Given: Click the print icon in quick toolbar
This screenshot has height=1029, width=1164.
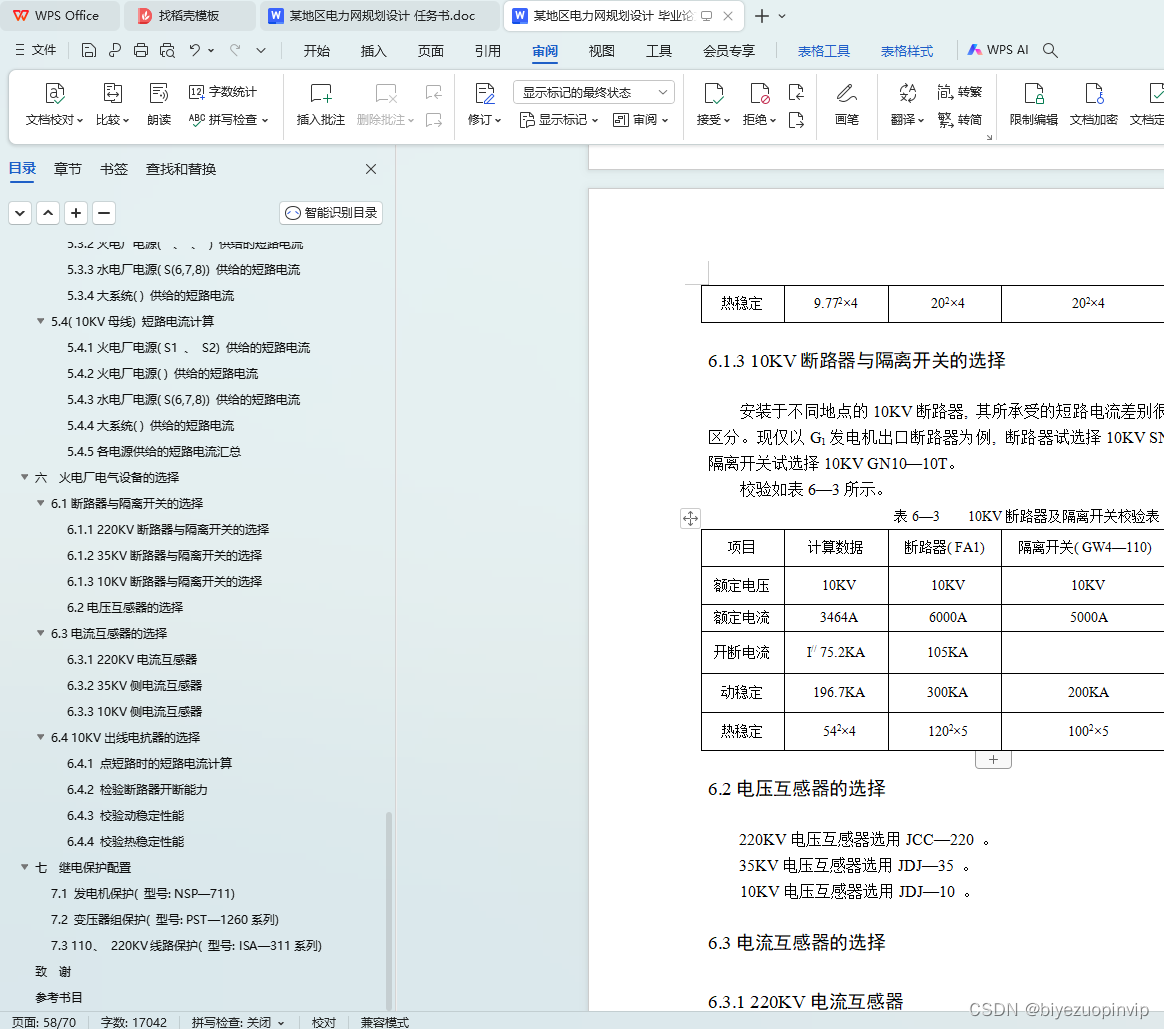Looking at the screenshot, I should [x=141, y=50].
